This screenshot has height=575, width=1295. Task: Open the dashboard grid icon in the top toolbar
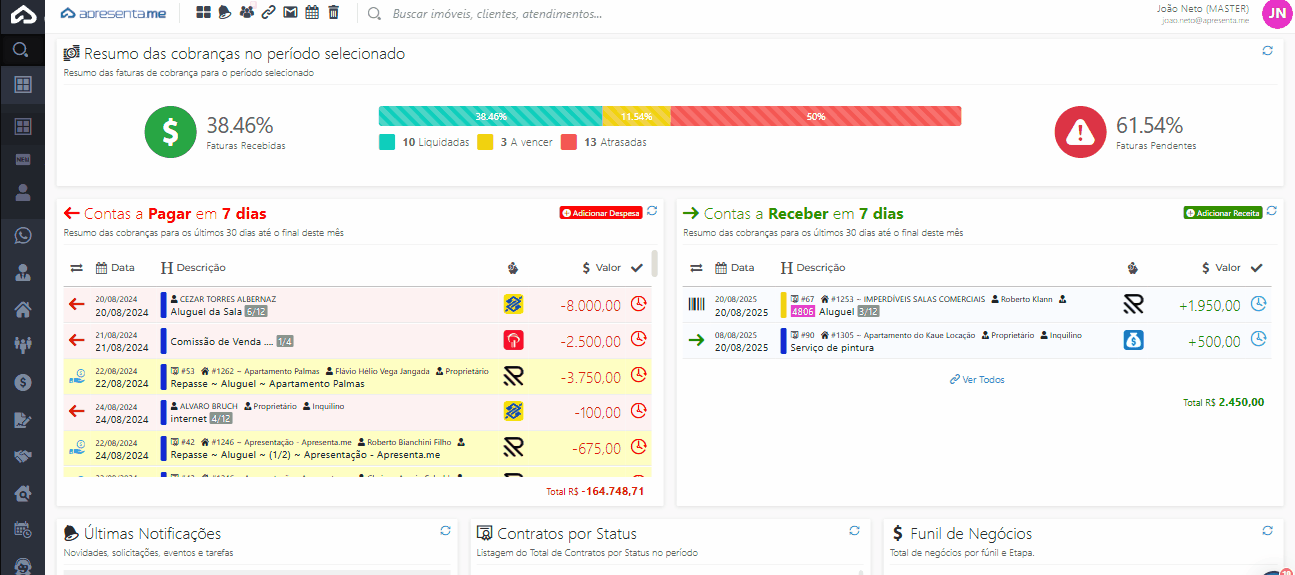(x=203, y=13)
